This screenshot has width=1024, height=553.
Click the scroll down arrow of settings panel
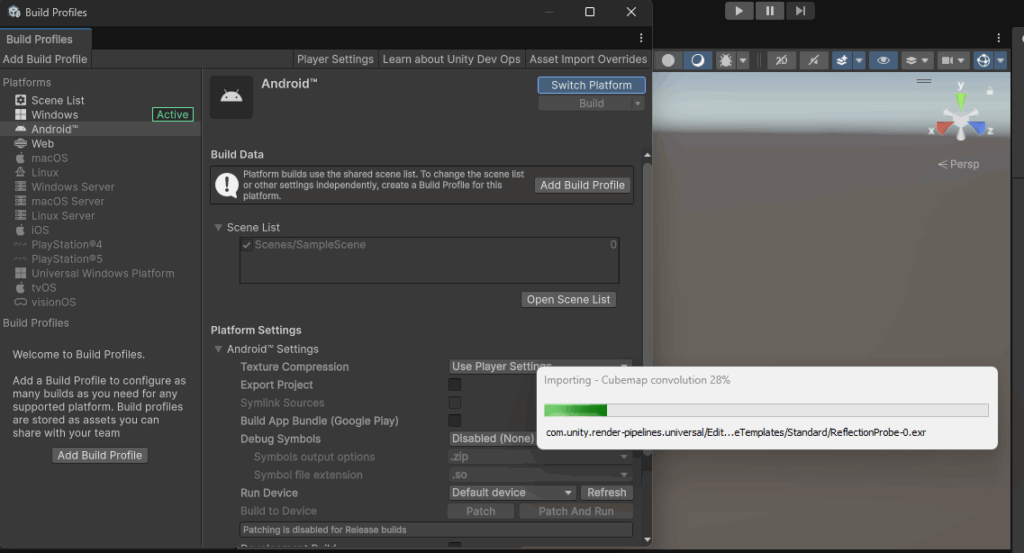(x=647, y=539)
